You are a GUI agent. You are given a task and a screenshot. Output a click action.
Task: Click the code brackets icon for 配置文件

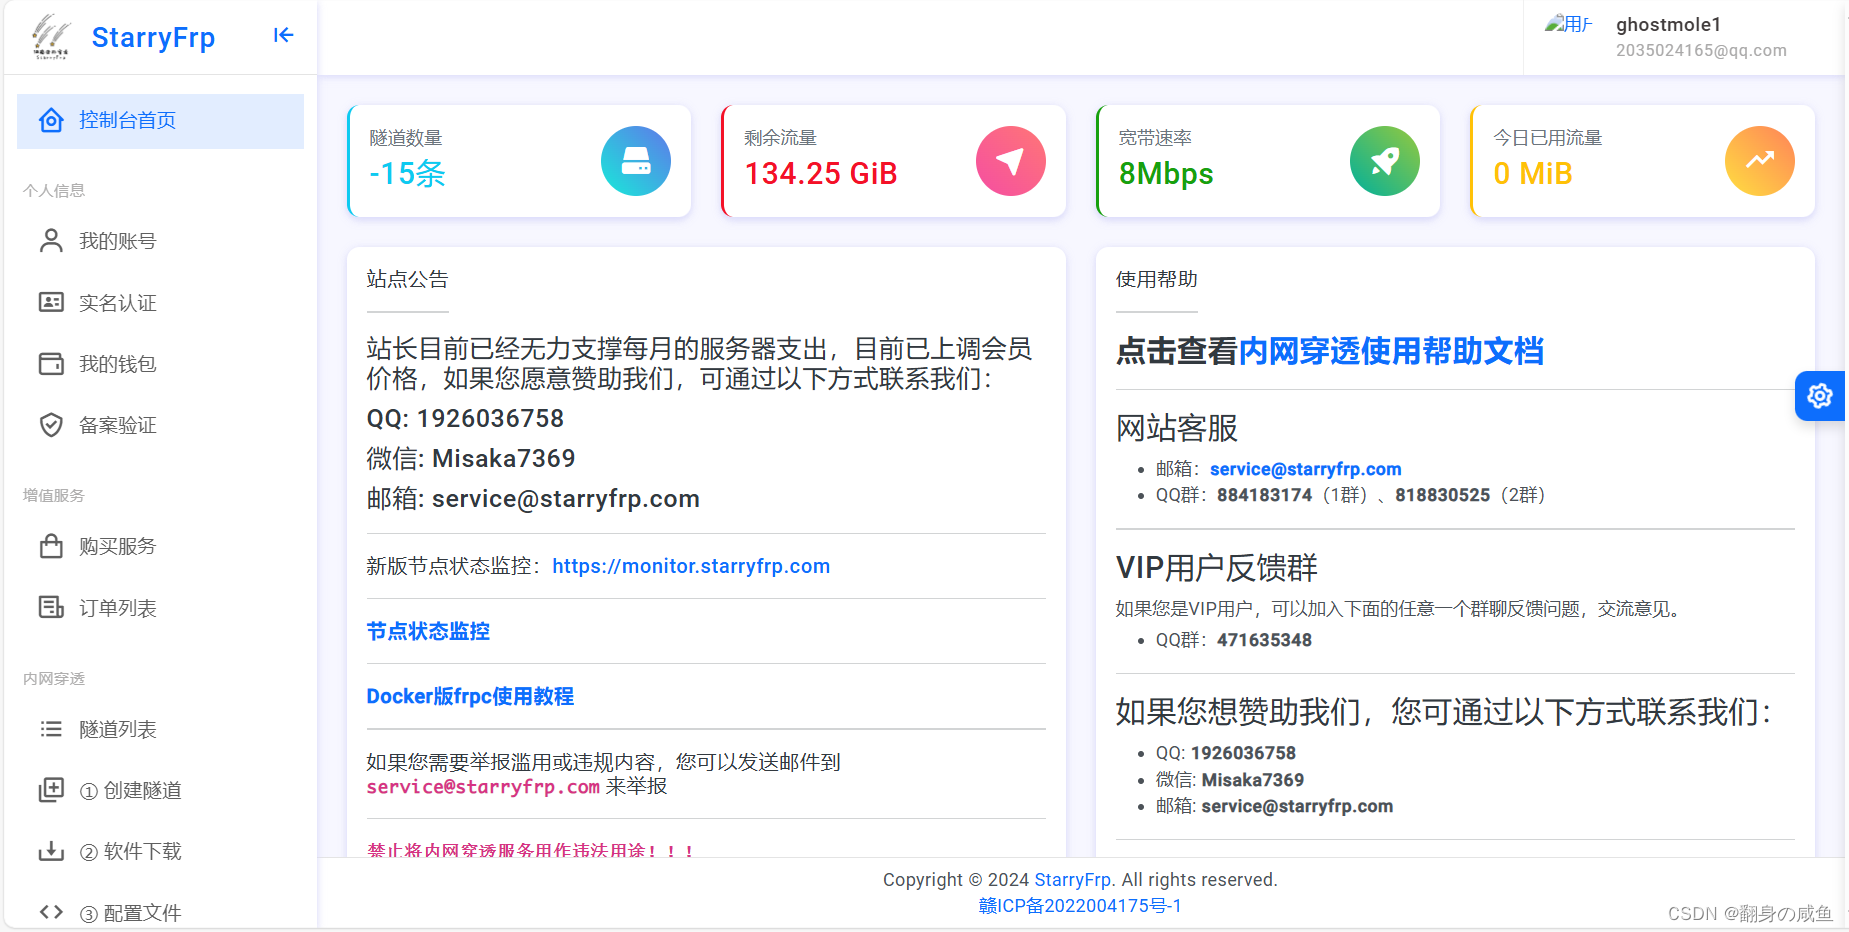[51, 912]
